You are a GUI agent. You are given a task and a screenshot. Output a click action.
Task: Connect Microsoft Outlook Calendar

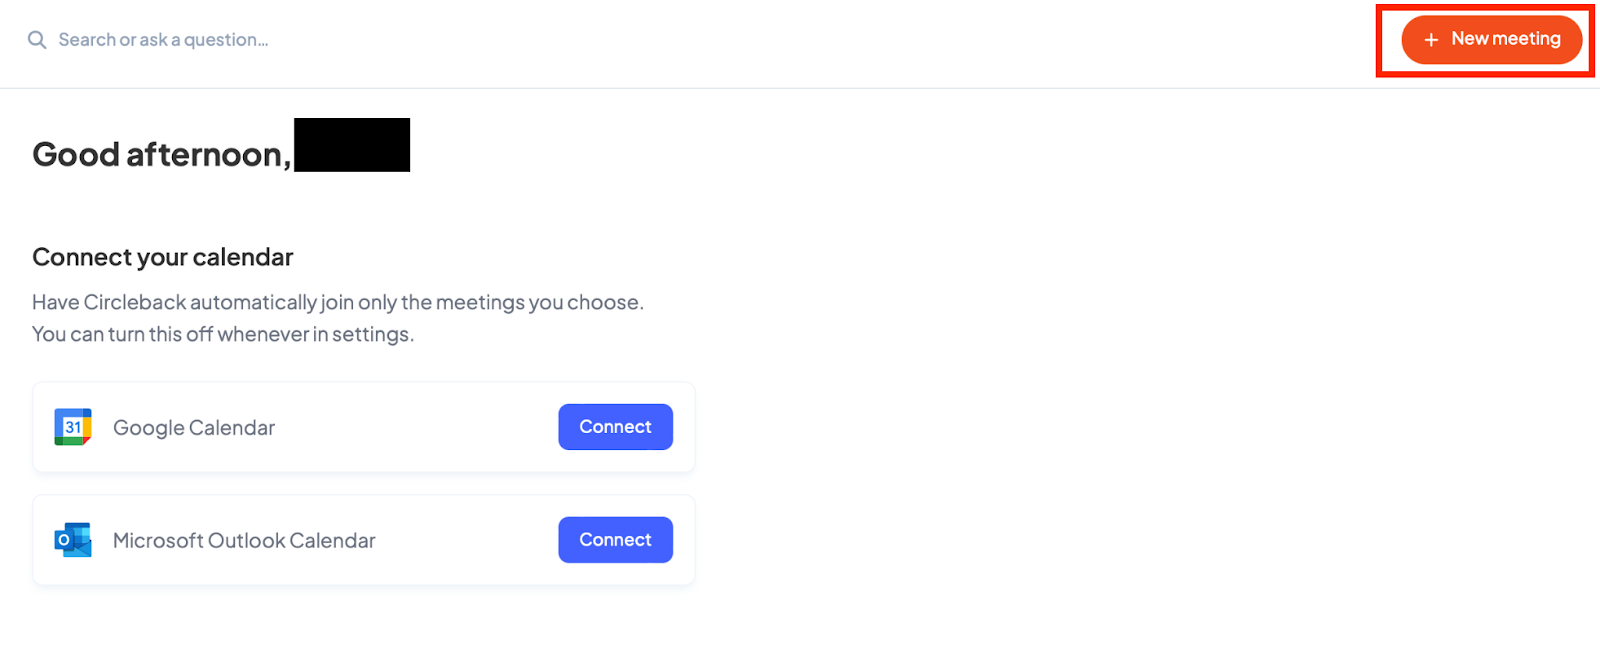click(615, 540)
